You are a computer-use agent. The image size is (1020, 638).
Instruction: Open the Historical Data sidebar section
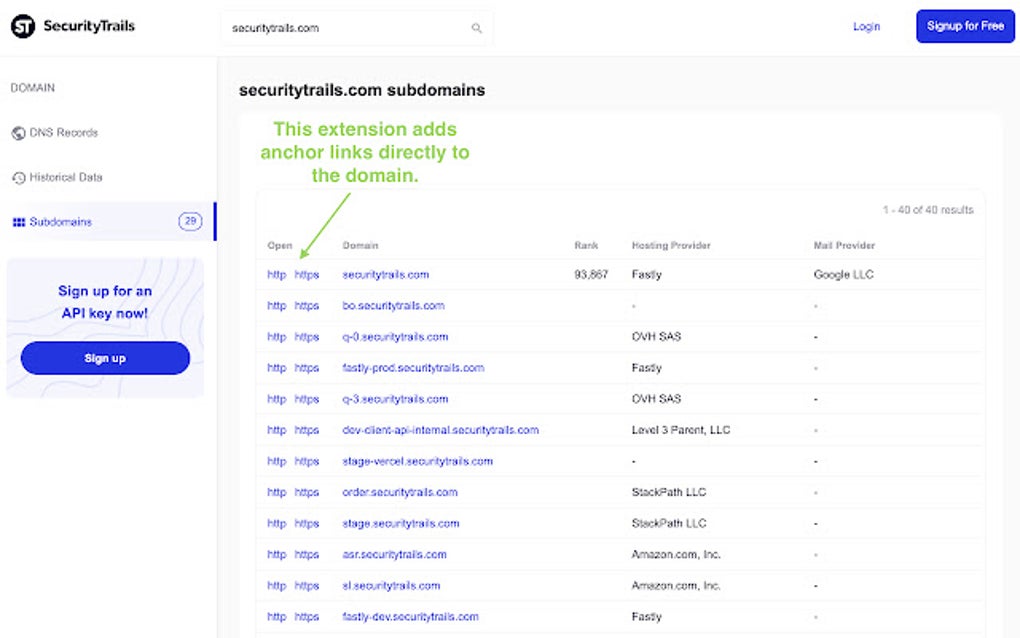pyautogui.click(x=66, y=177)
